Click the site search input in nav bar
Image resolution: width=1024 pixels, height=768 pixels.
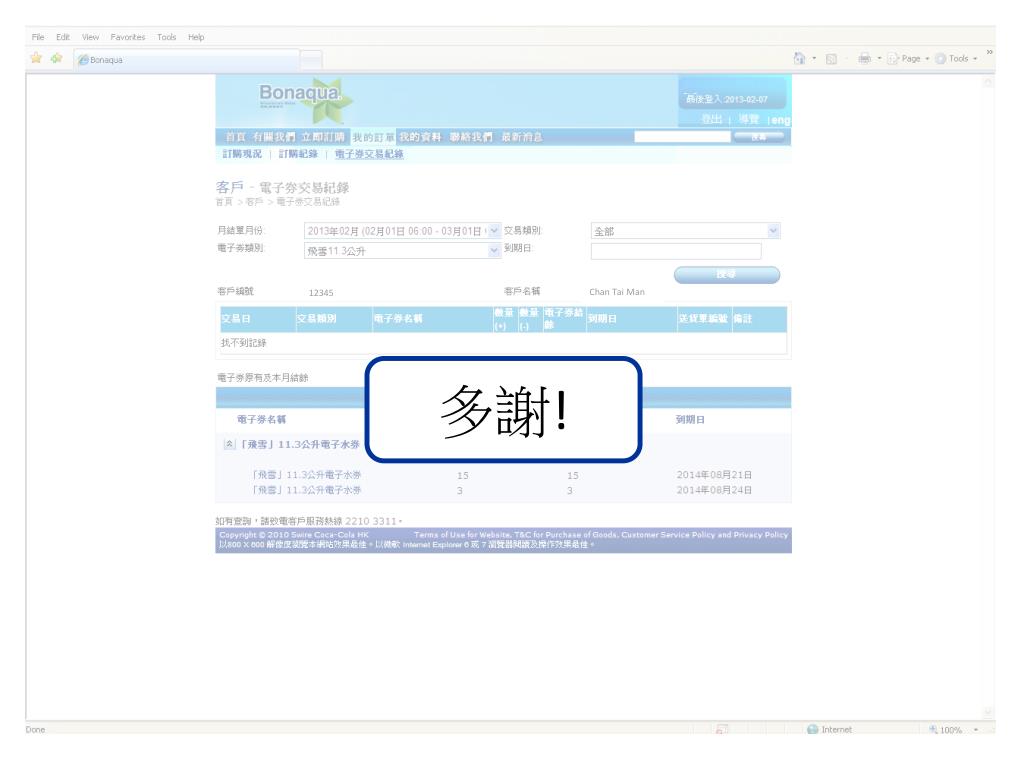[682, 137]
